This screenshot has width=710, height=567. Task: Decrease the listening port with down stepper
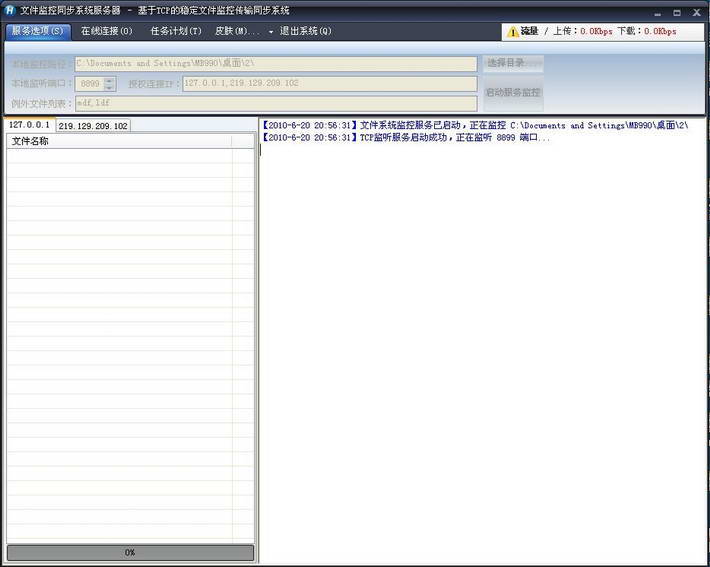coord(110,87)
